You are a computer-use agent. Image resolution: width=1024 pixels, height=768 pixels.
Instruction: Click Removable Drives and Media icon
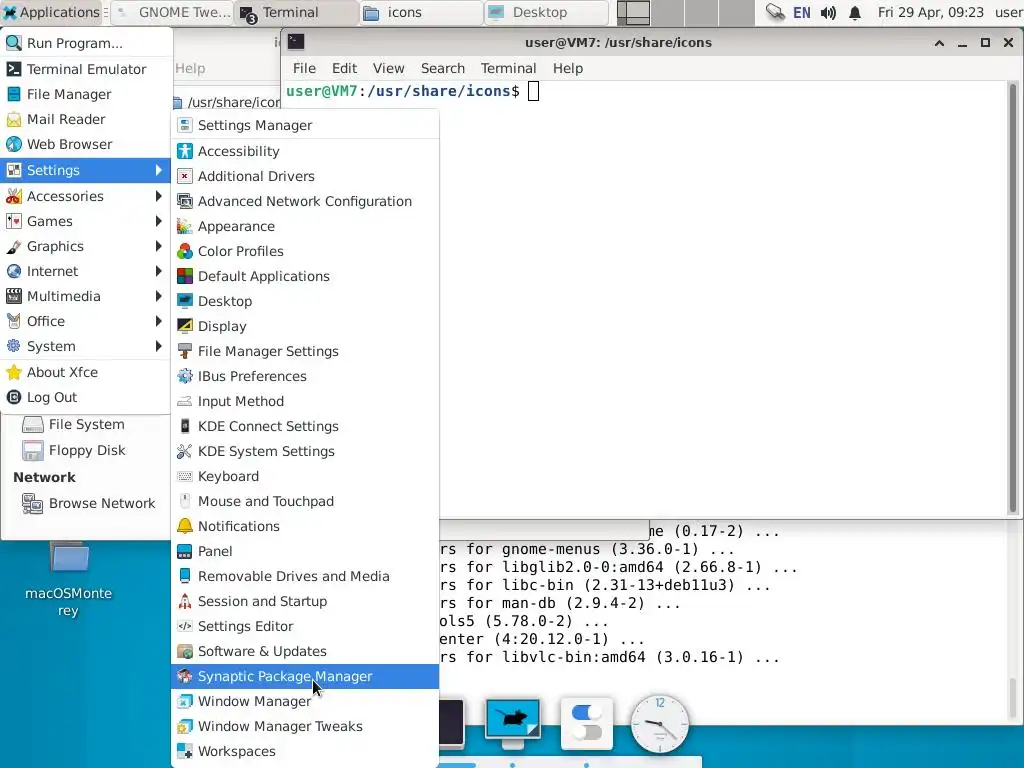point(185,576)
